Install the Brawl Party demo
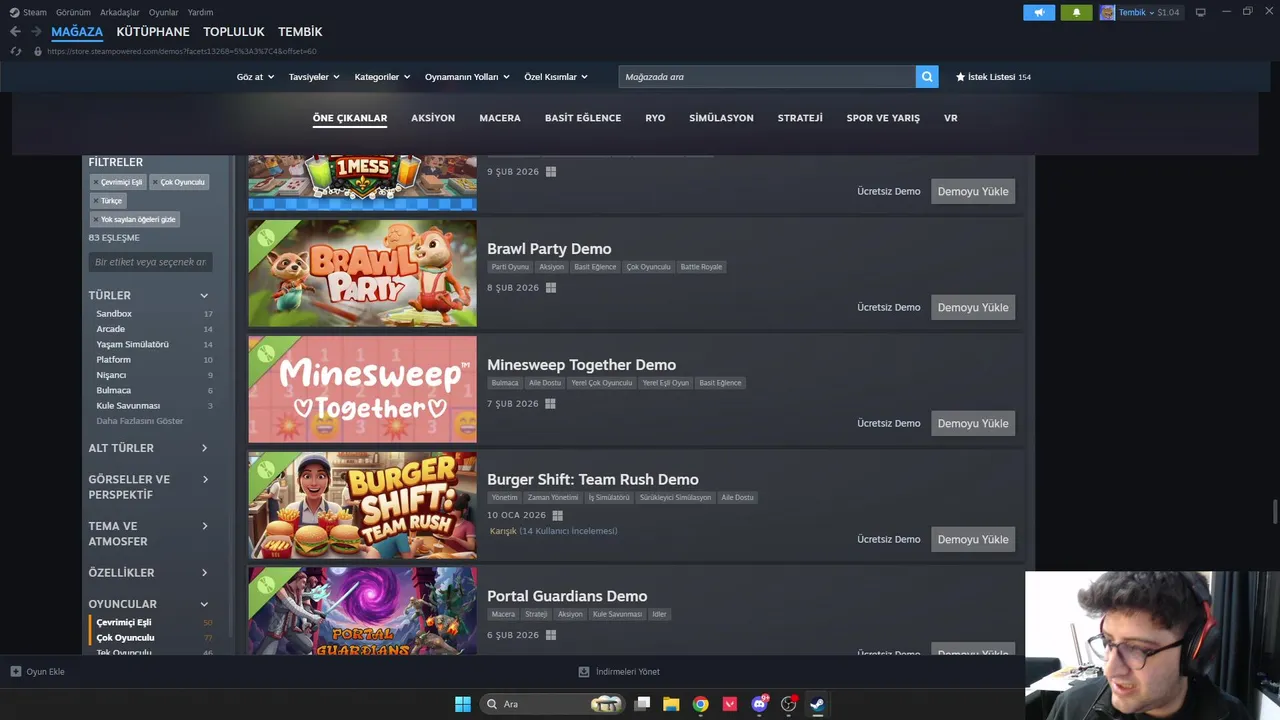Image resolution: width=1280 pixels, height=720 pixels. point(973,307)
